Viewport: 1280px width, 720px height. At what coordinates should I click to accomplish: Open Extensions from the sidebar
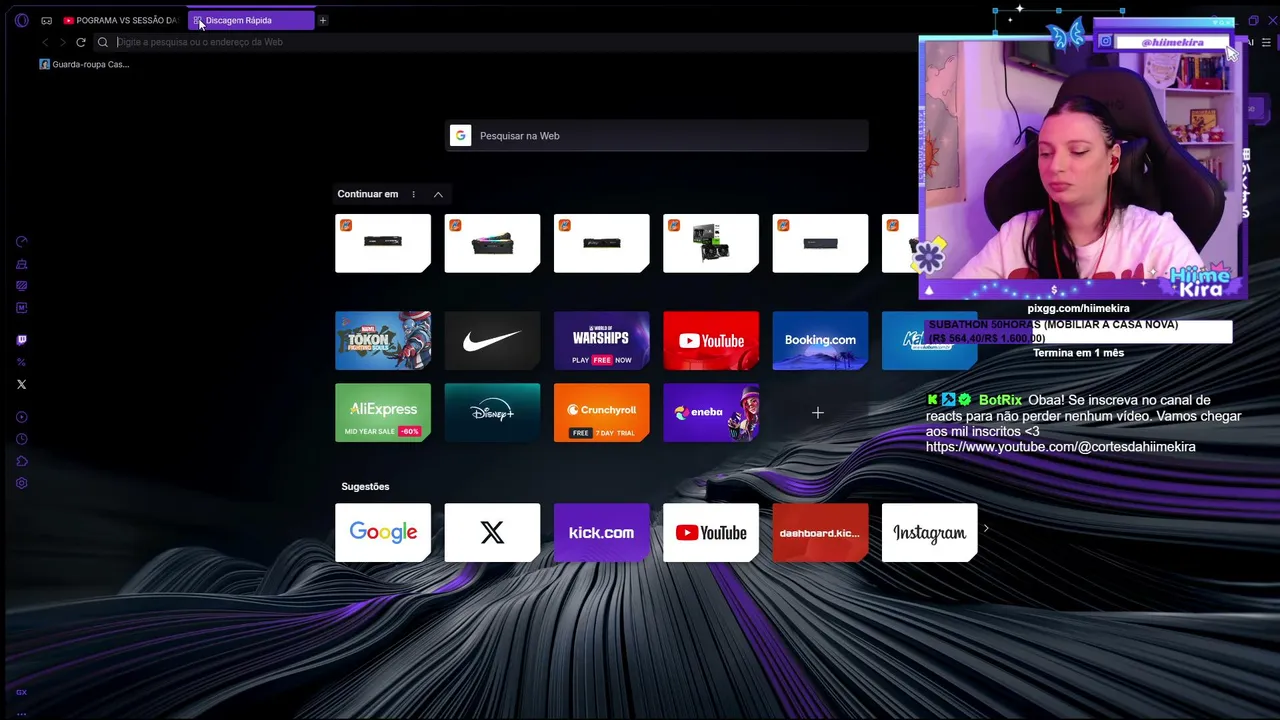click(21, 461)
